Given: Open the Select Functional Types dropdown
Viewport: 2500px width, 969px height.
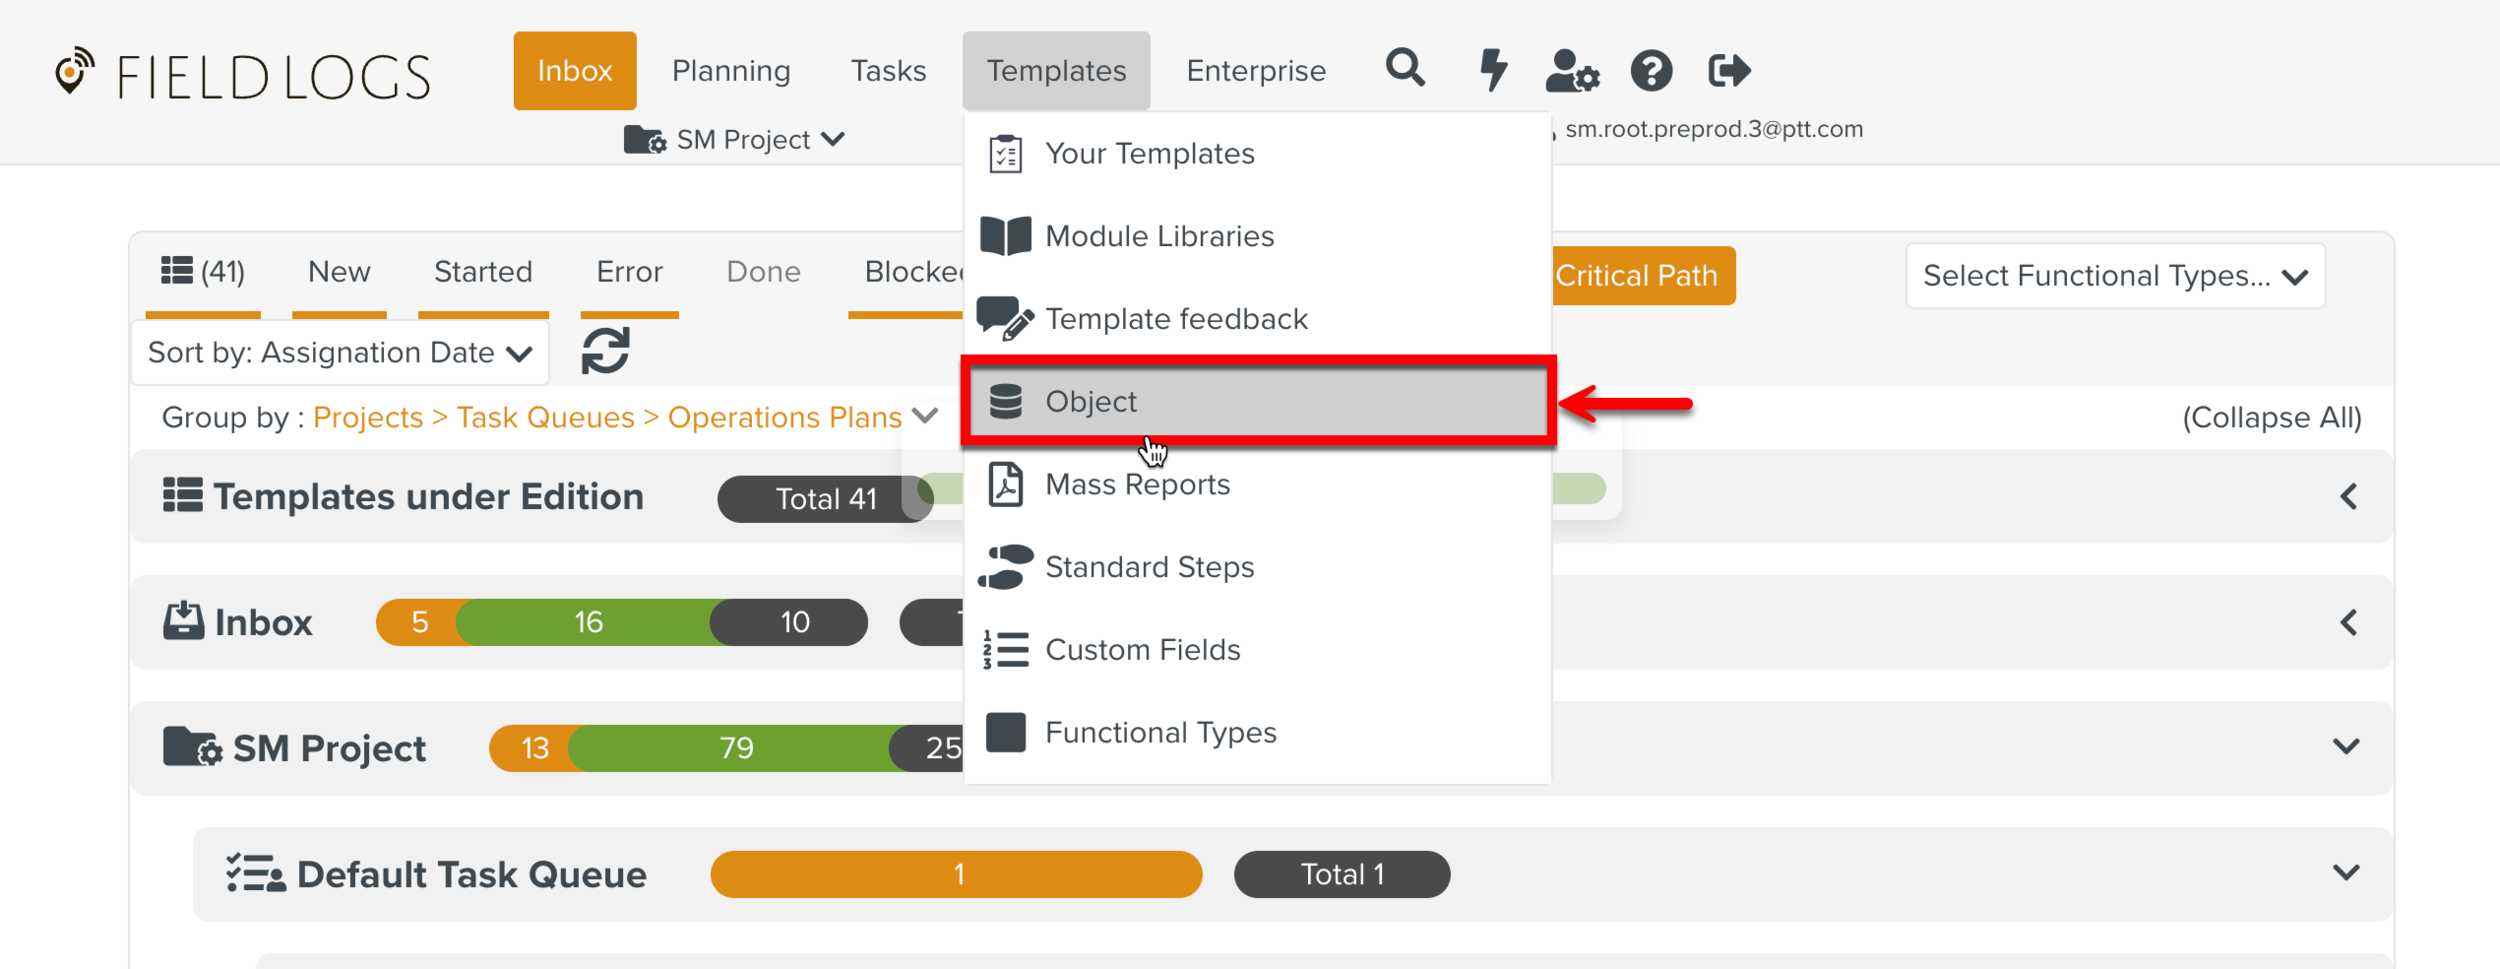Looking at the screenshot, I should click(2114, 276).
